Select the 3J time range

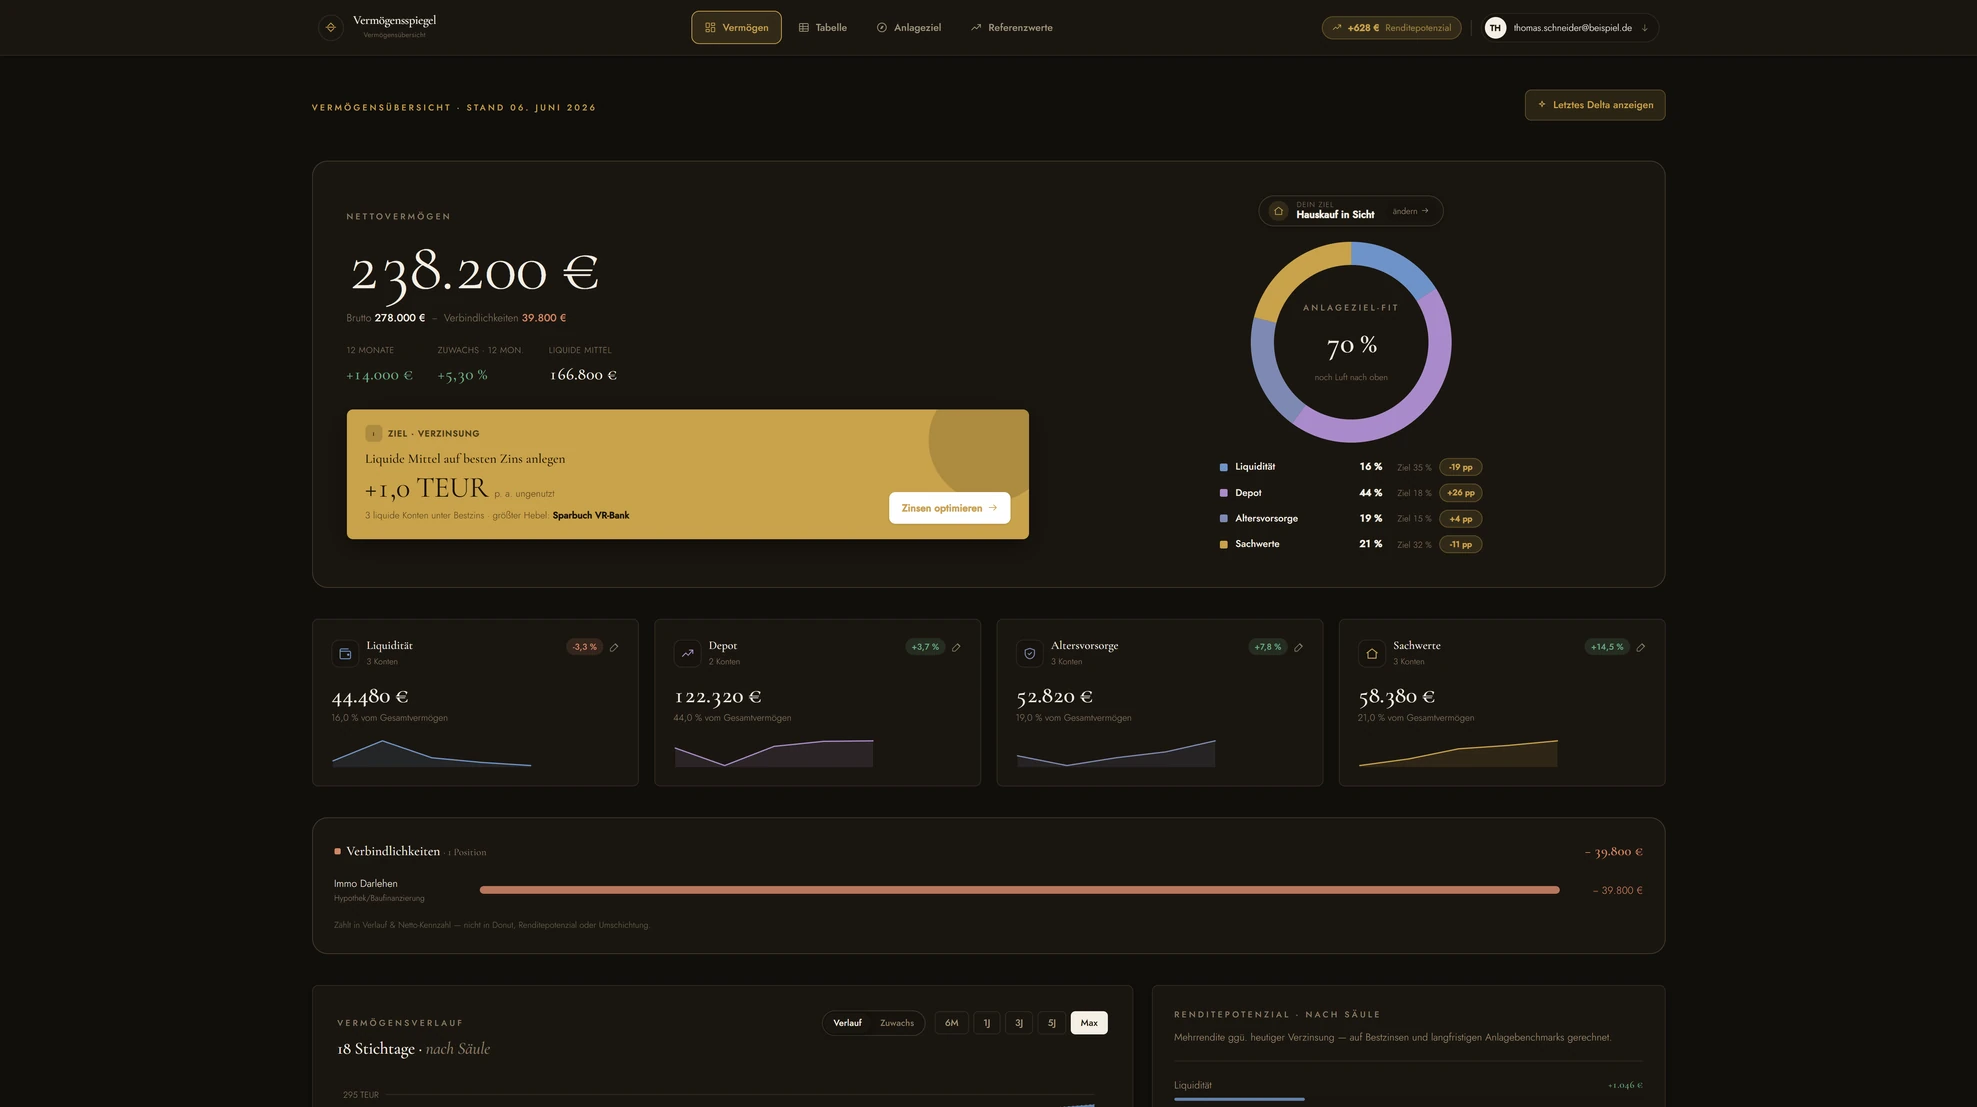coord(1018,1023)
